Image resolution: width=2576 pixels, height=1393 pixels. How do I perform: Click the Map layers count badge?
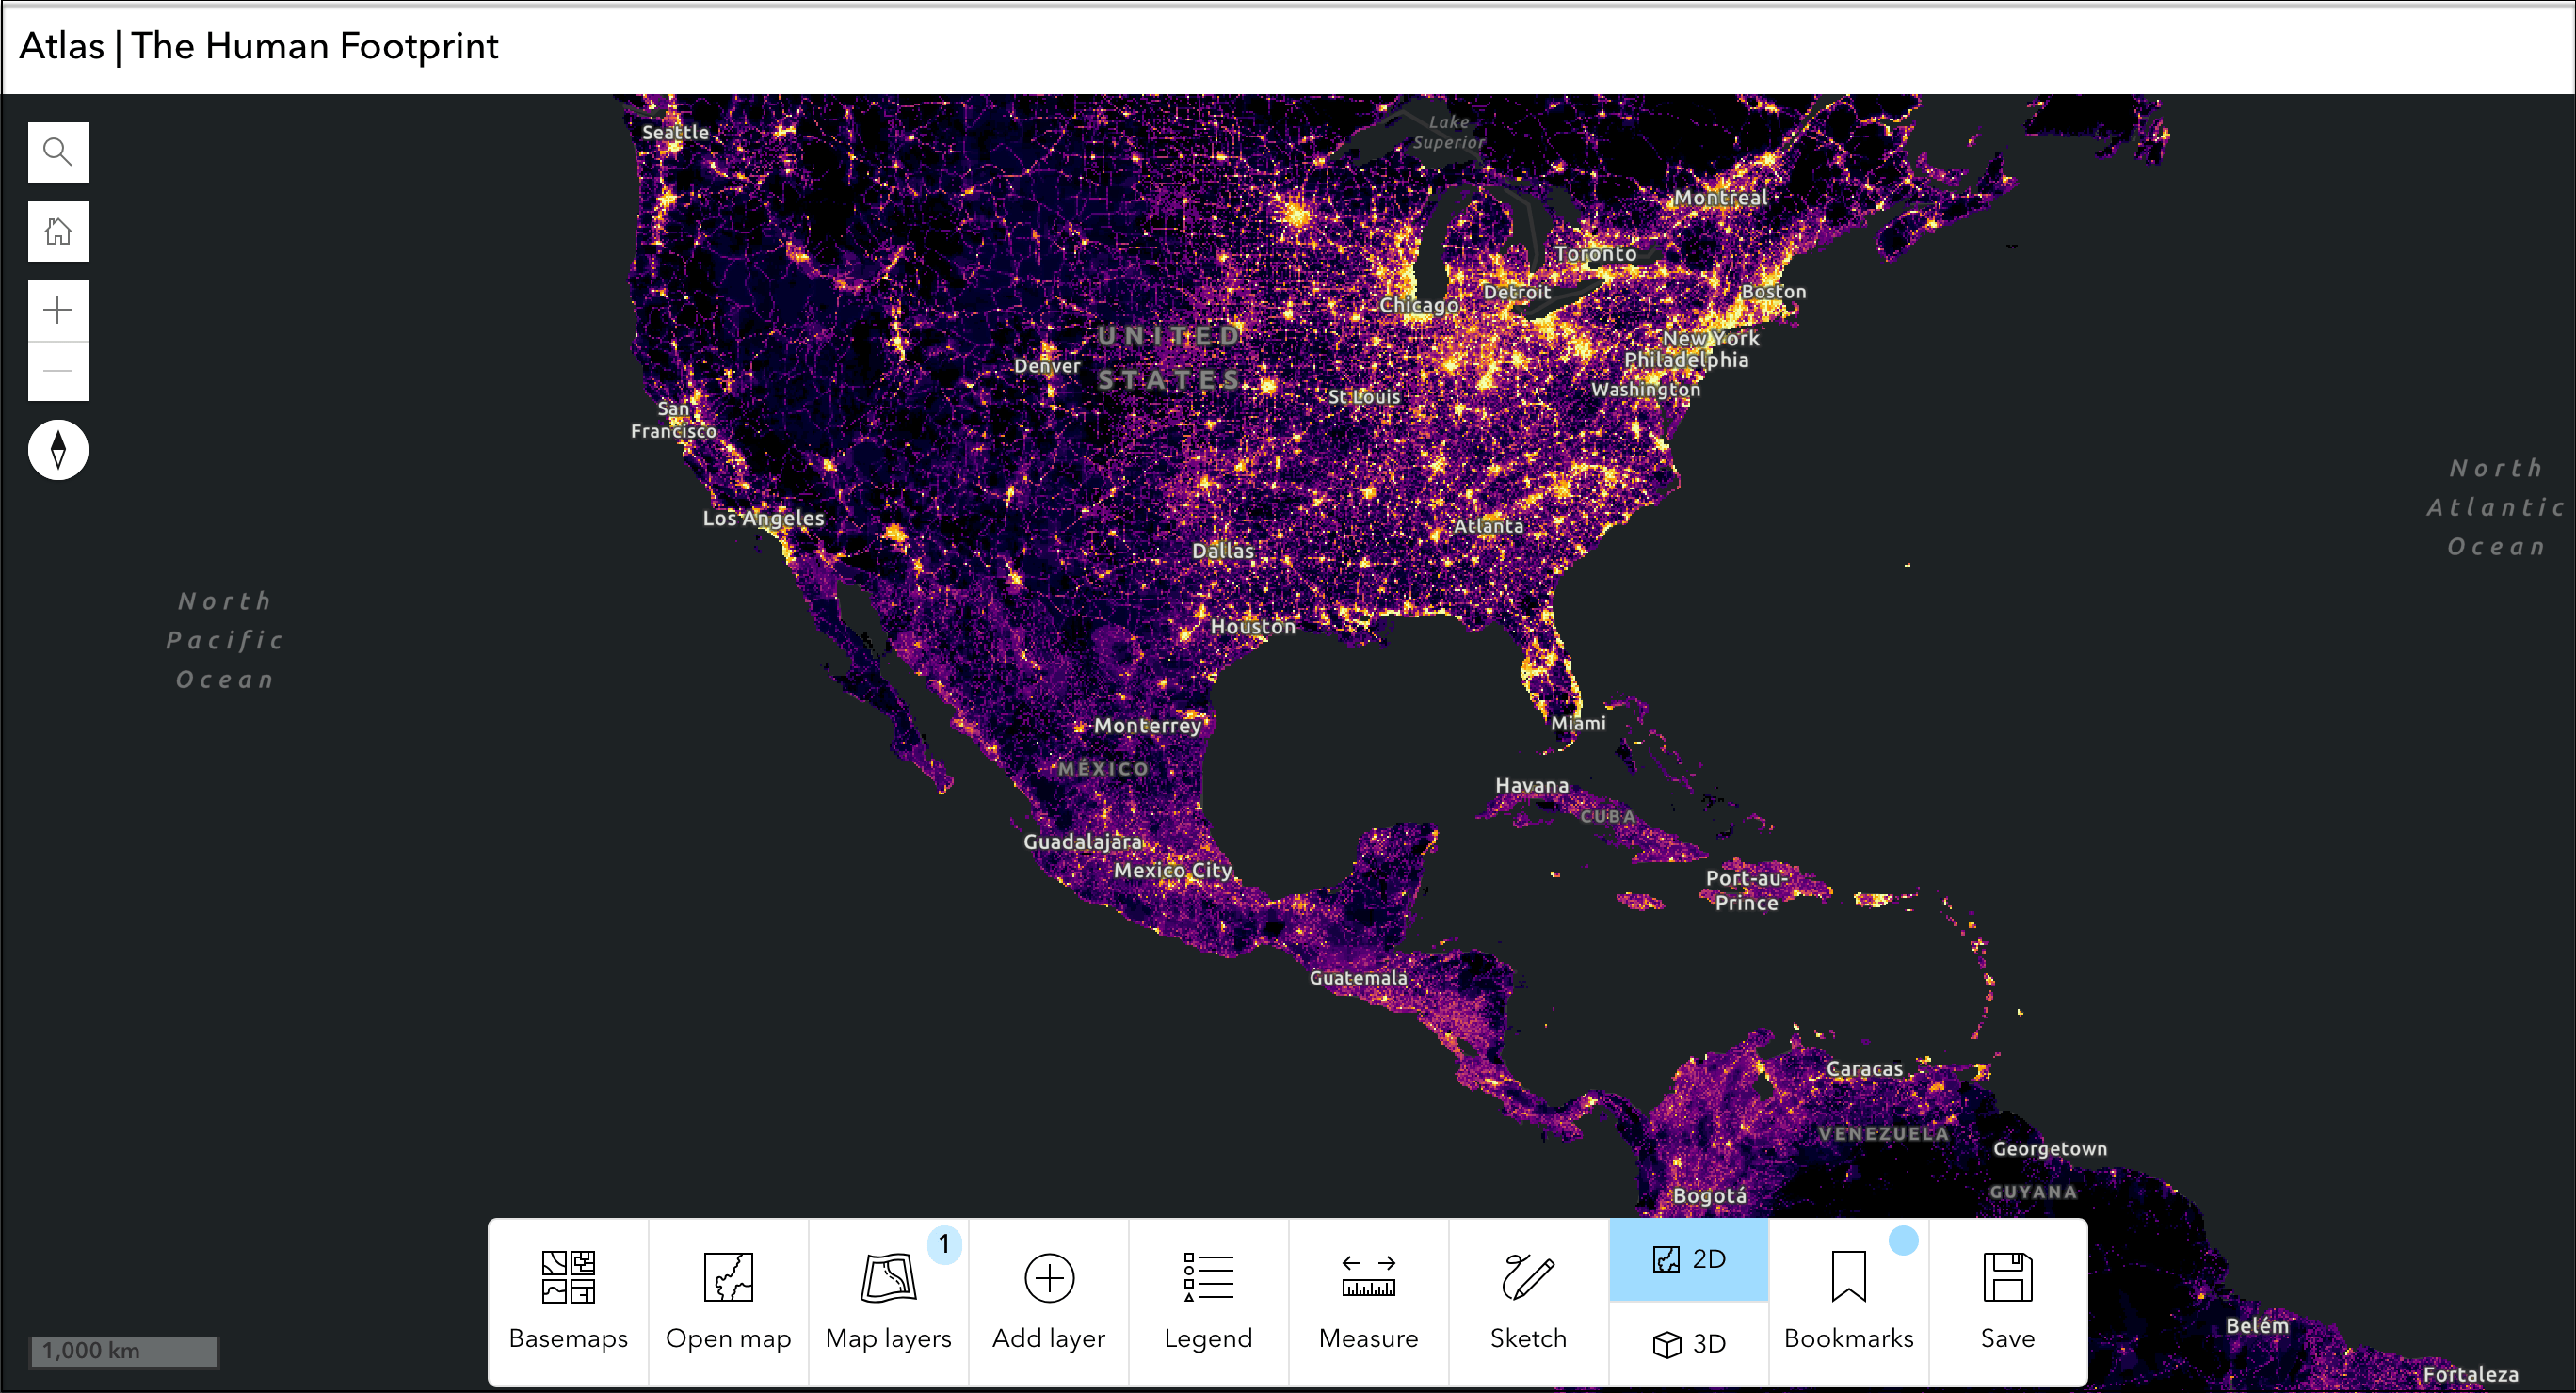click(944, 1244)
